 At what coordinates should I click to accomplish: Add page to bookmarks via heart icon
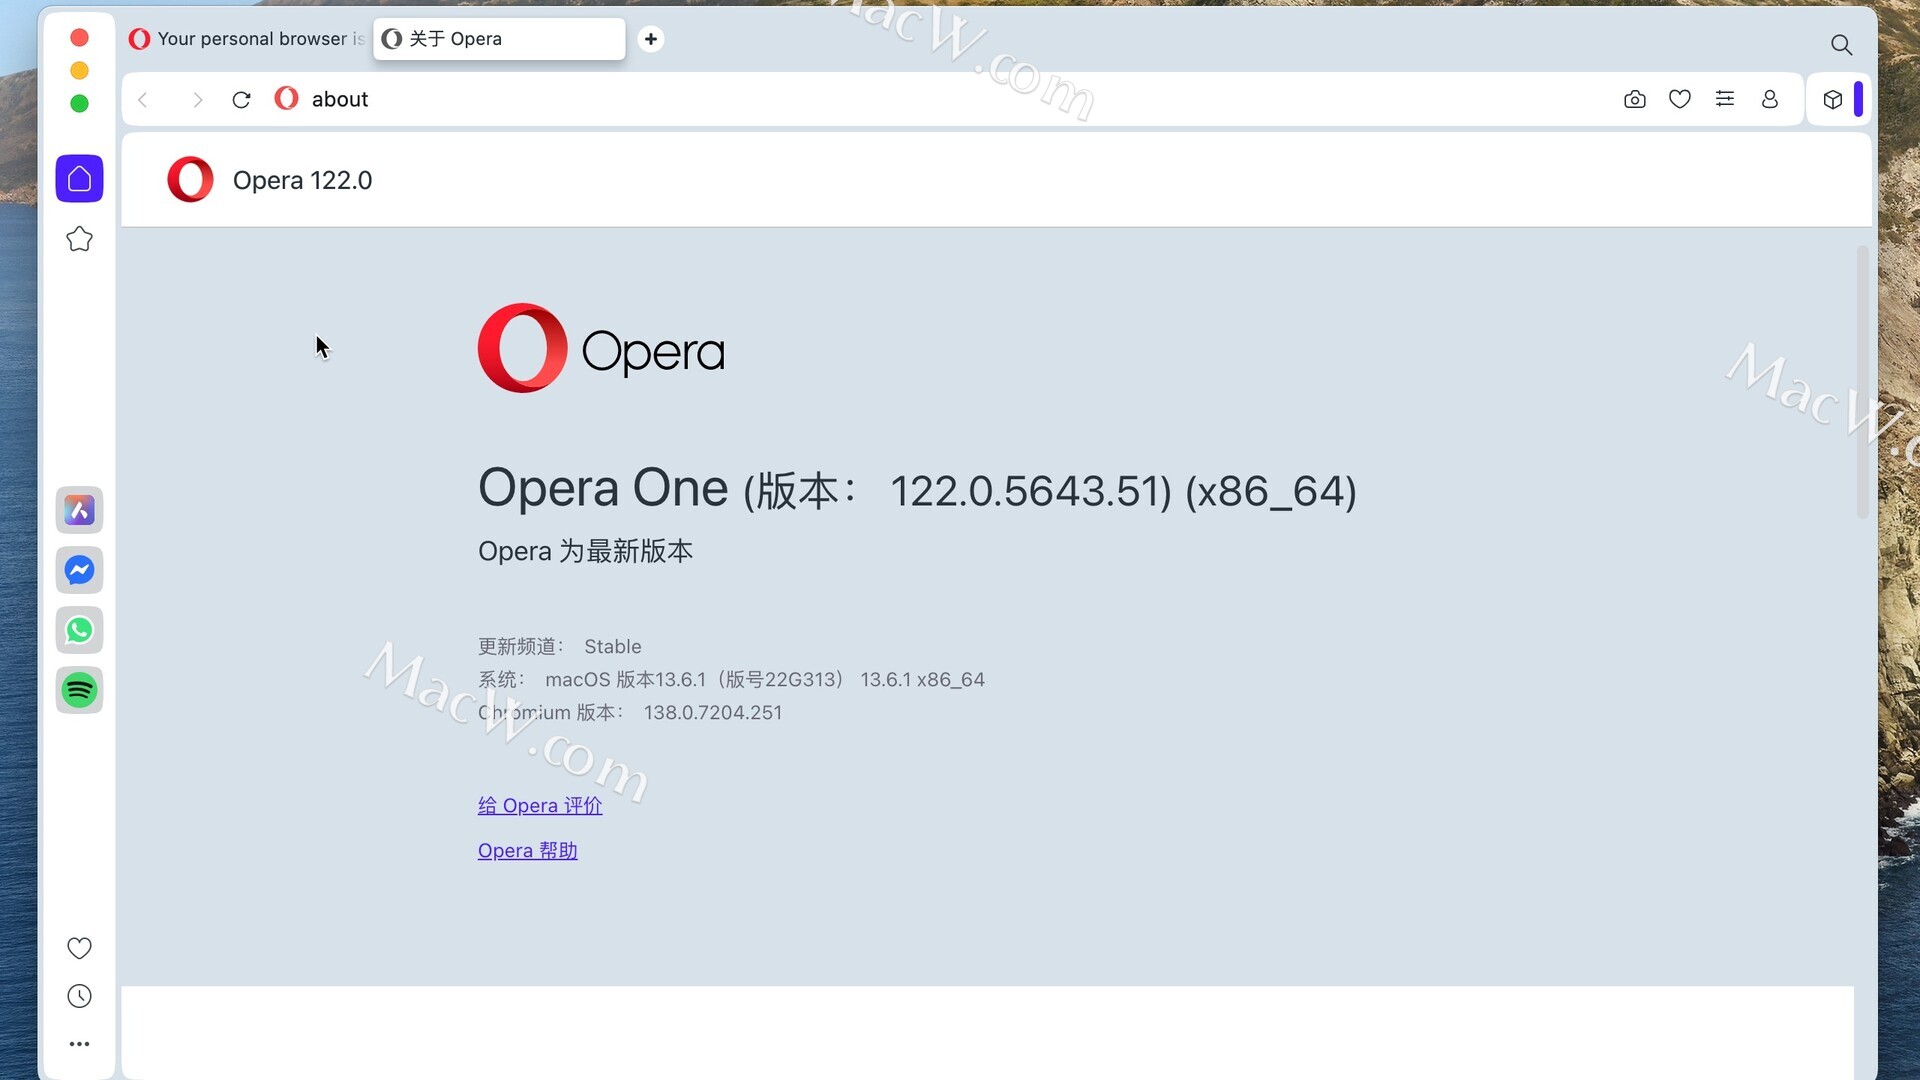click(1679, 99)
